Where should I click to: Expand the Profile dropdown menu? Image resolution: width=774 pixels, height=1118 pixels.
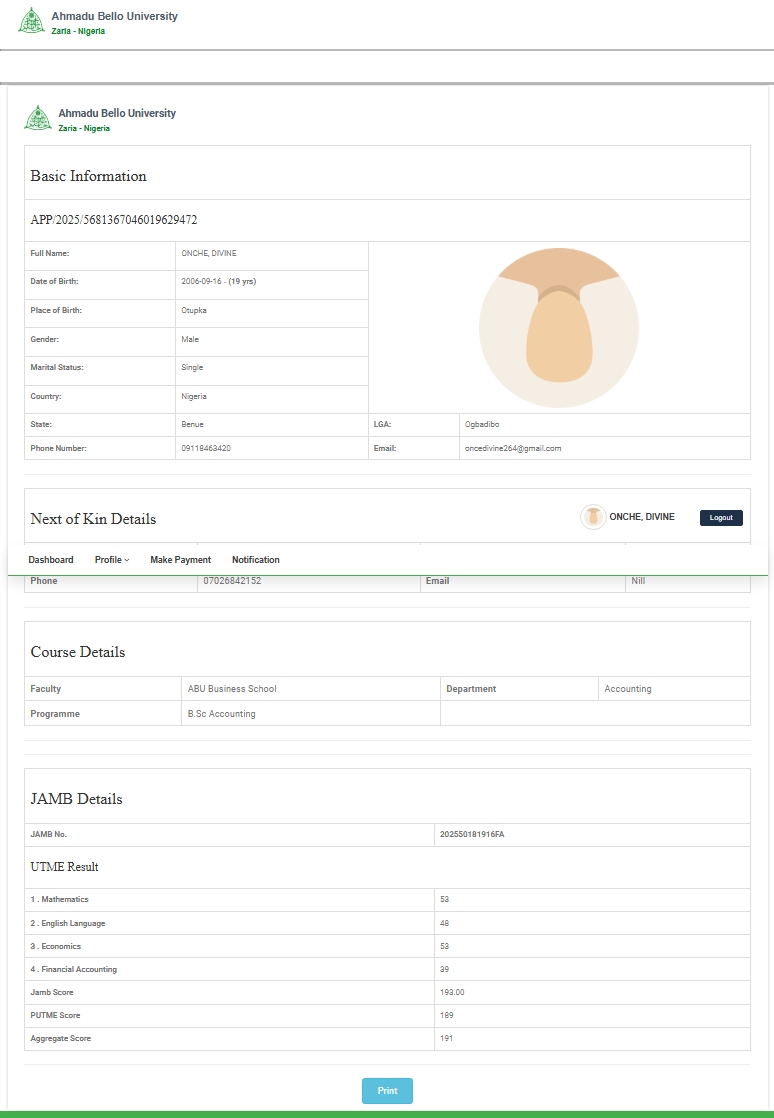[112, 560]
